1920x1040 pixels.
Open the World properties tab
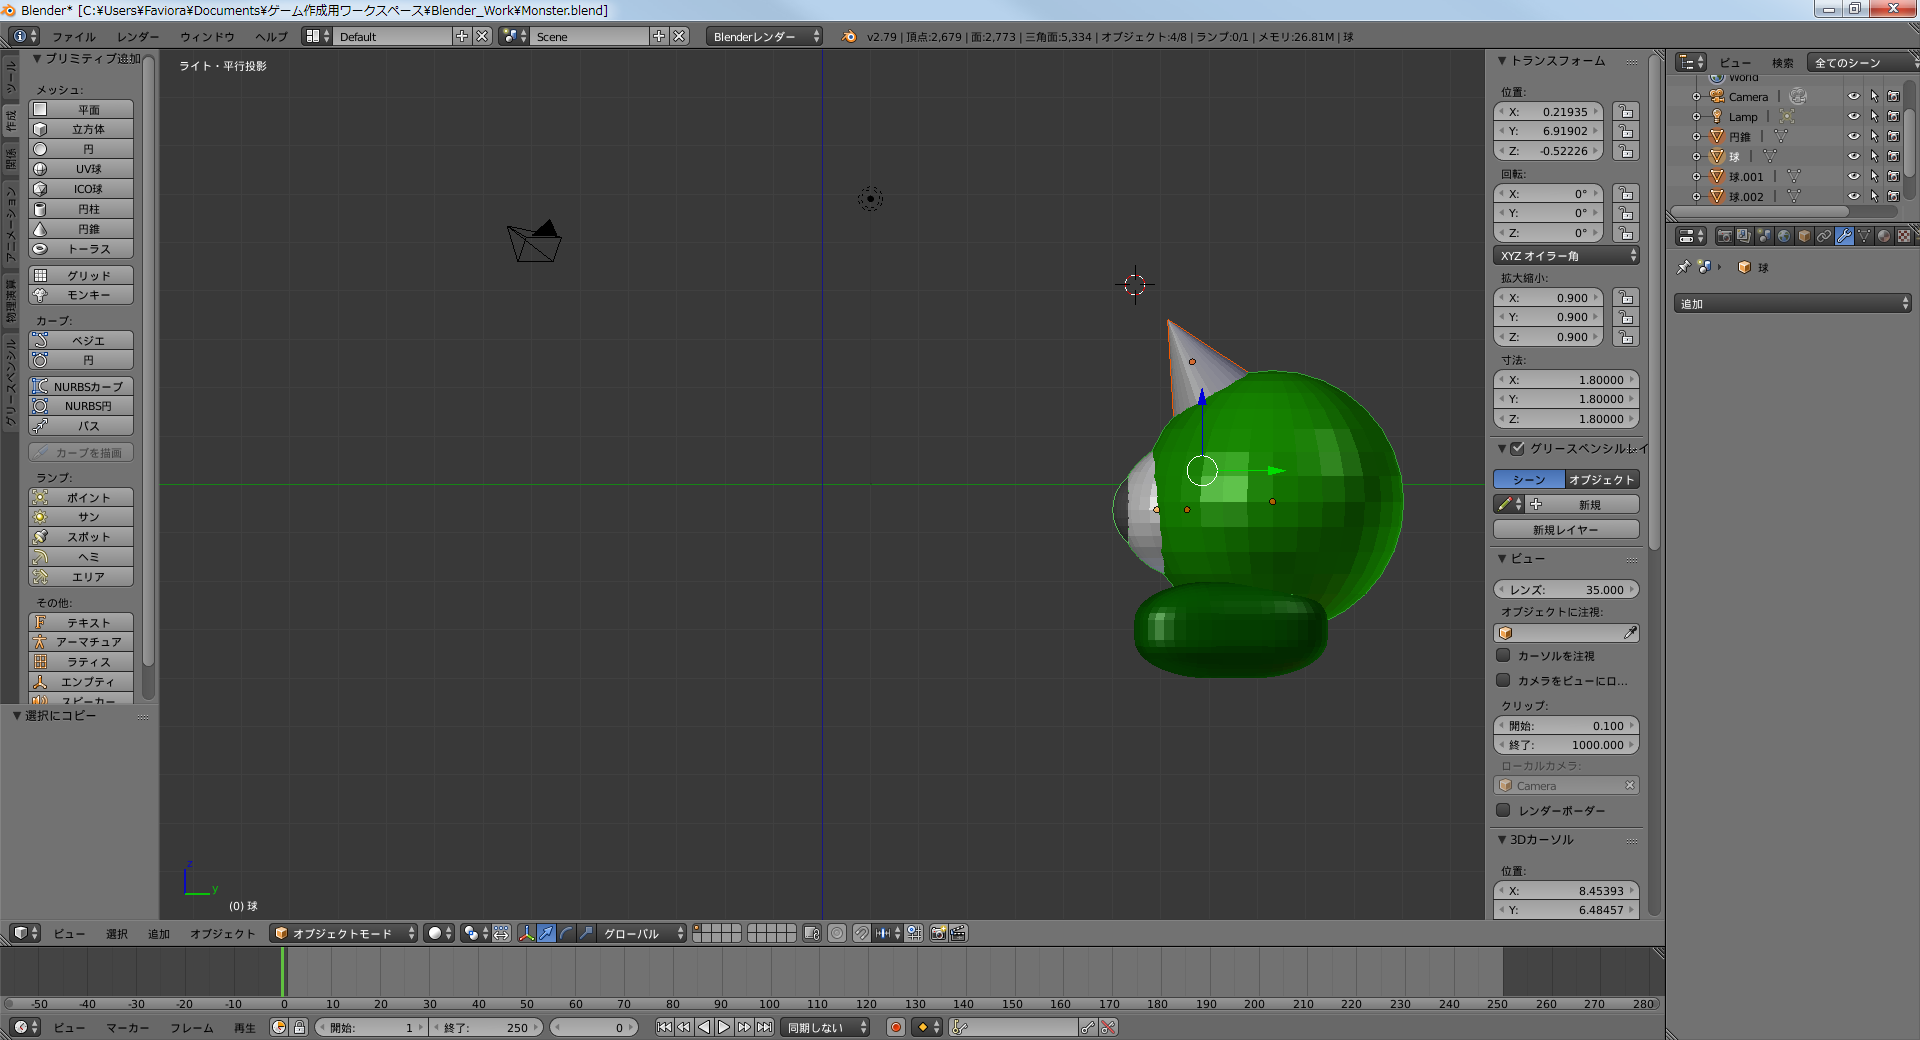1784,236
